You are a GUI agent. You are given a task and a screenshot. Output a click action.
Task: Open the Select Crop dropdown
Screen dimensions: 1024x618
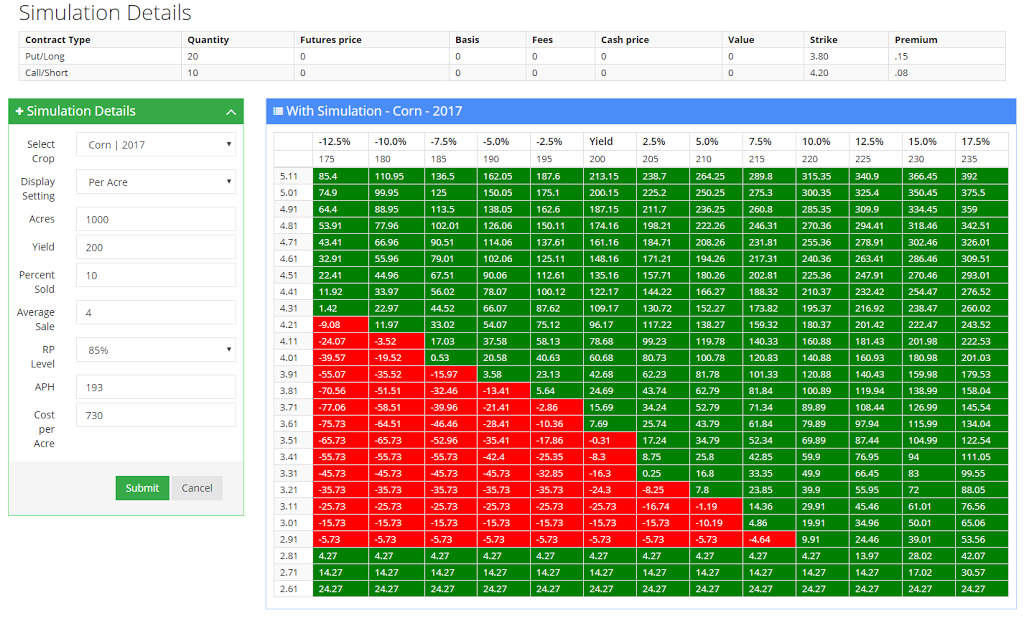156,145
